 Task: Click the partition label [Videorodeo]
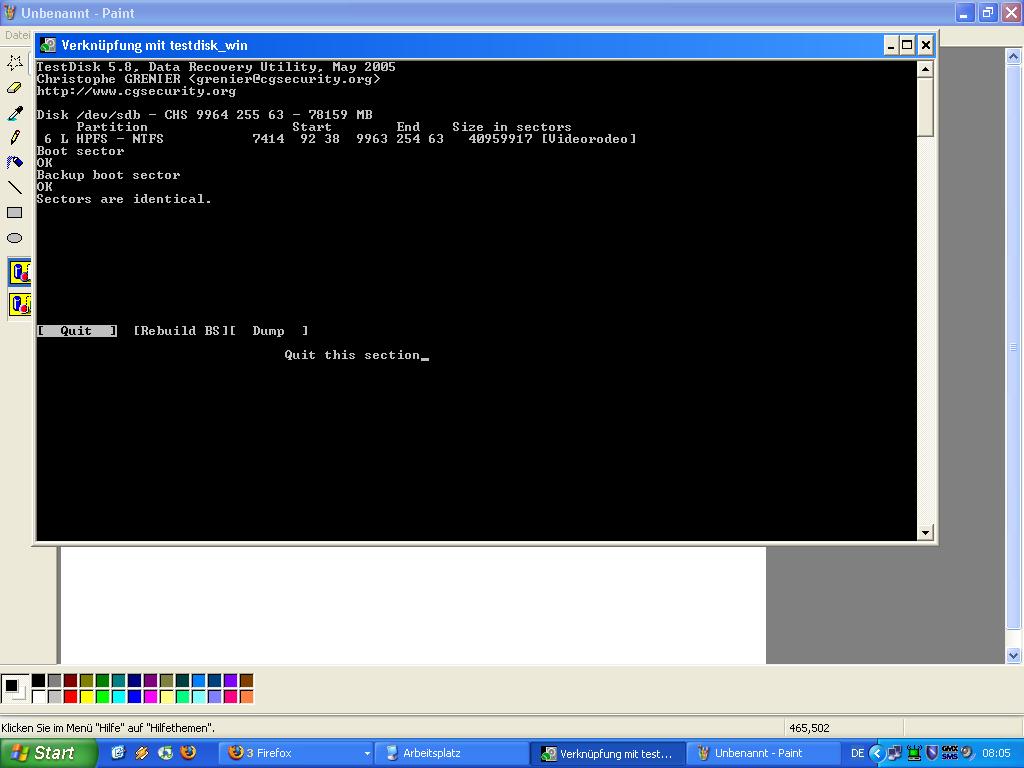588,139
